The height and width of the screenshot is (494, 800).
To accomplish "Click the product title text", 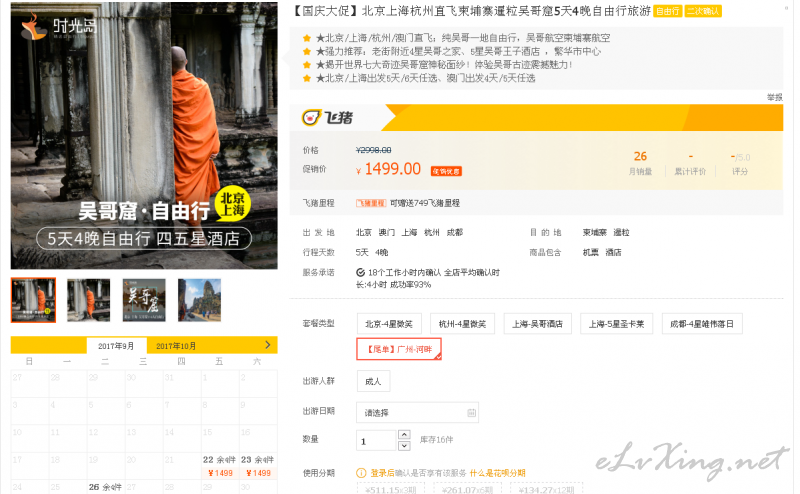I will [470, 11].
